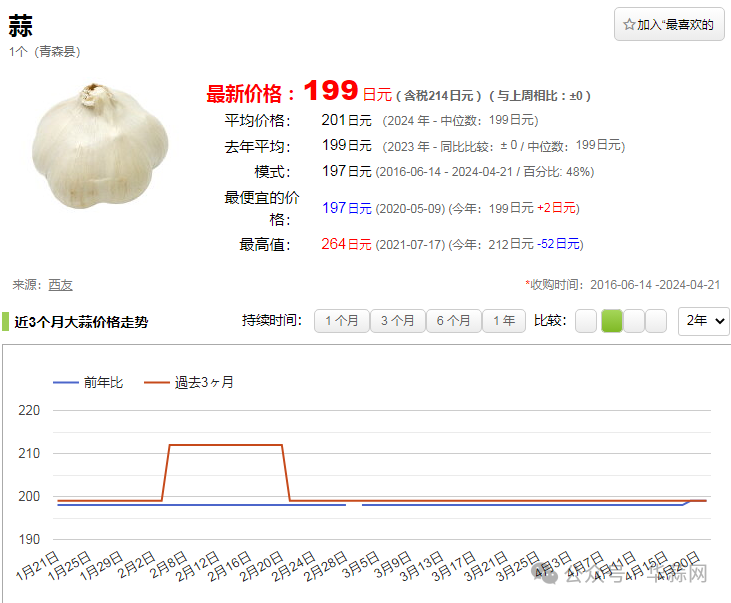This screenshot has width=731, height=603.
Task: Toggle the green comparison box
Action: click(x=612, y=321)
